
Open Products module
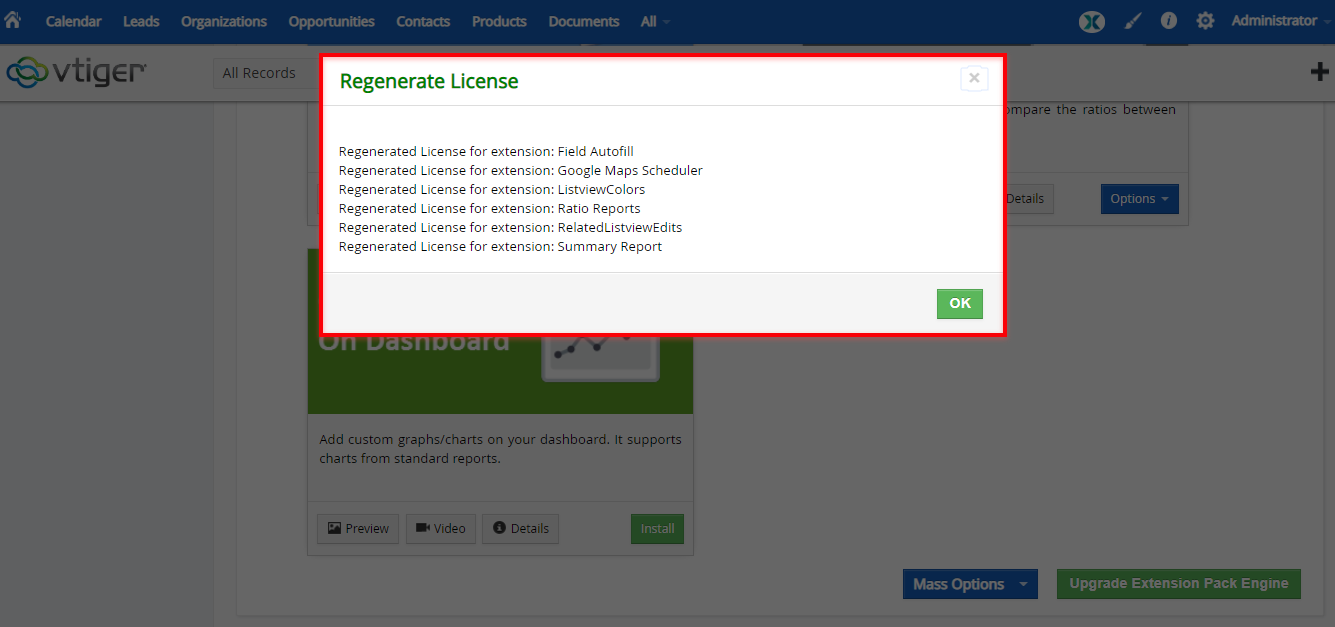(499, 21)
